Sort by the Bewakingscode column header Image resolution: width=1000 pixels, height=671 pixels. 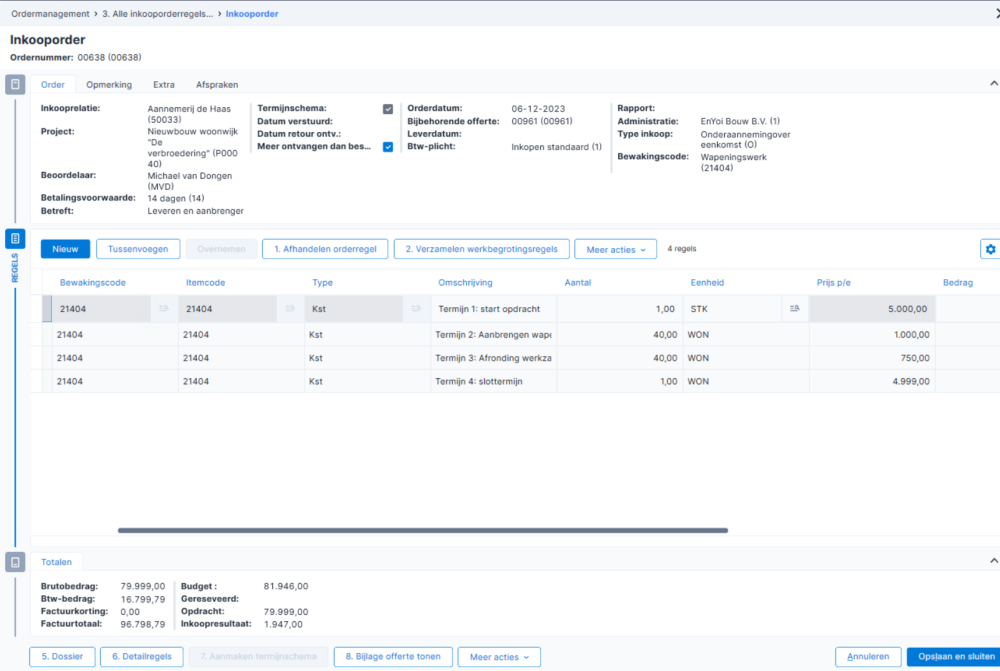click(92, 283)
